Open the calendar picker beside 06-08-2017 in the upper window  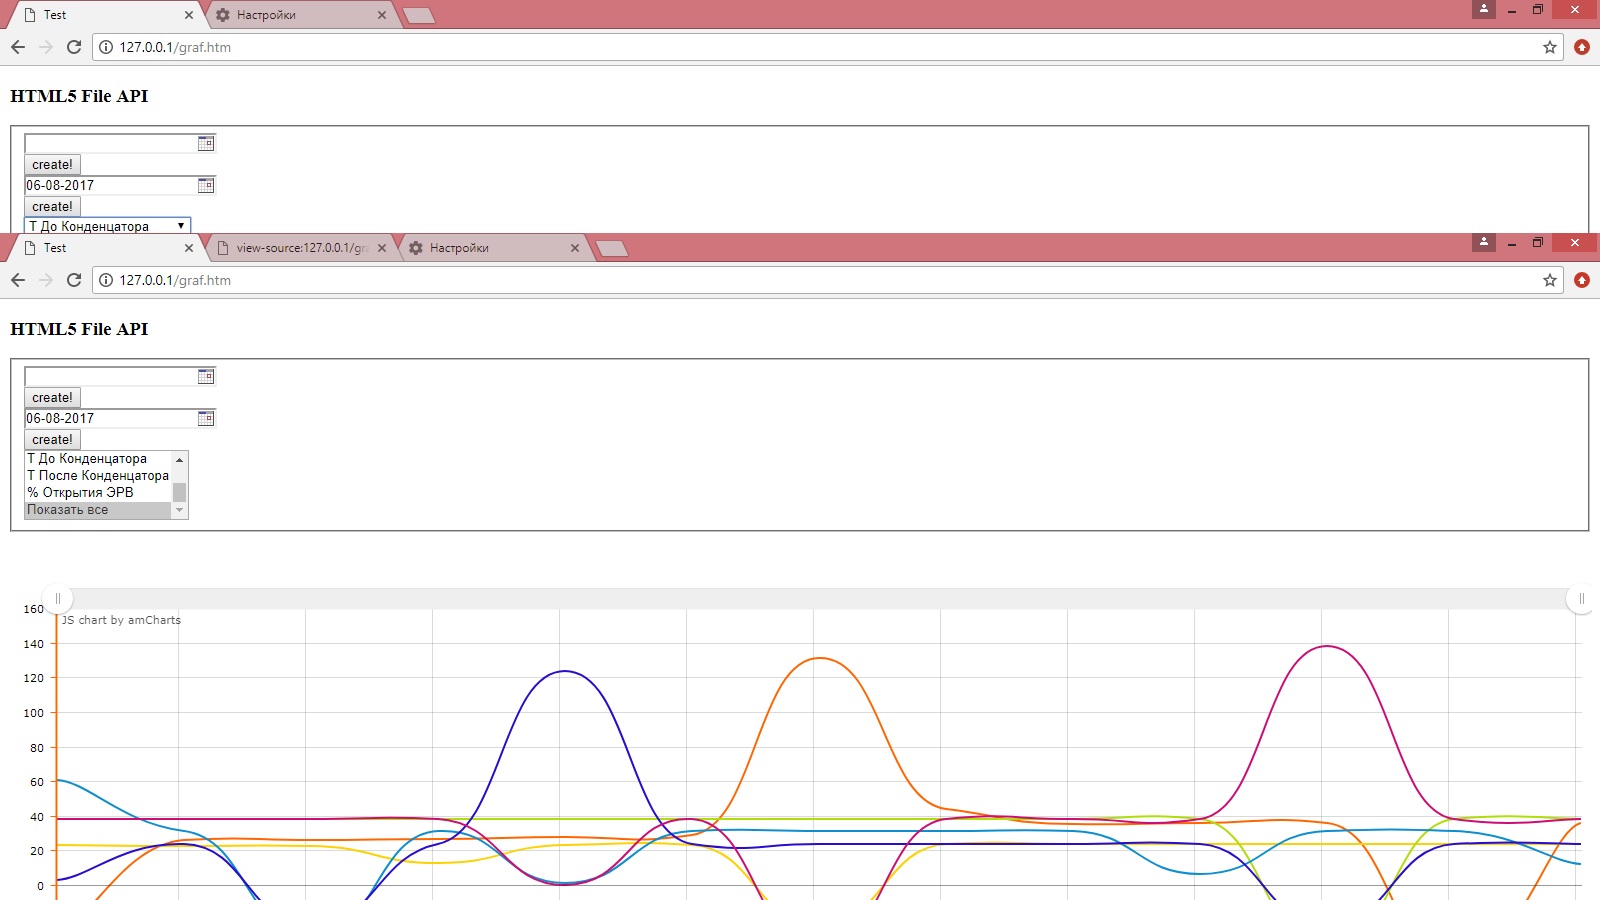coord(206,186)
